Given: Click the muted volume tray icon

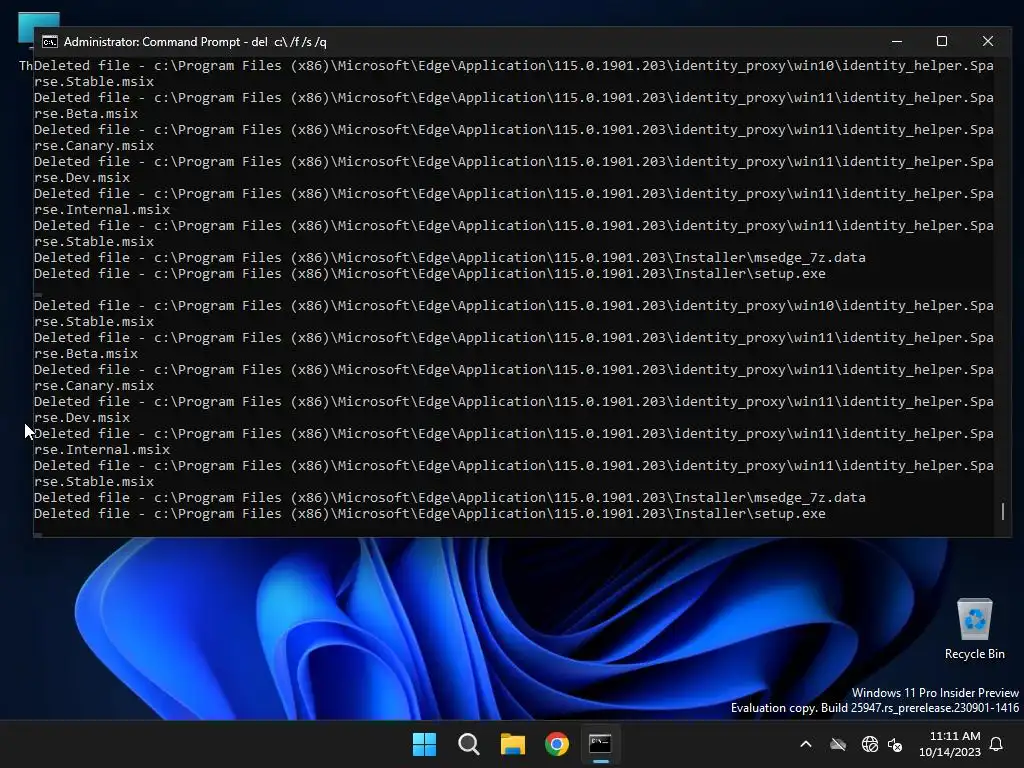Looking at the screenshot, I should pyautogui.click(x=895, y=744).
